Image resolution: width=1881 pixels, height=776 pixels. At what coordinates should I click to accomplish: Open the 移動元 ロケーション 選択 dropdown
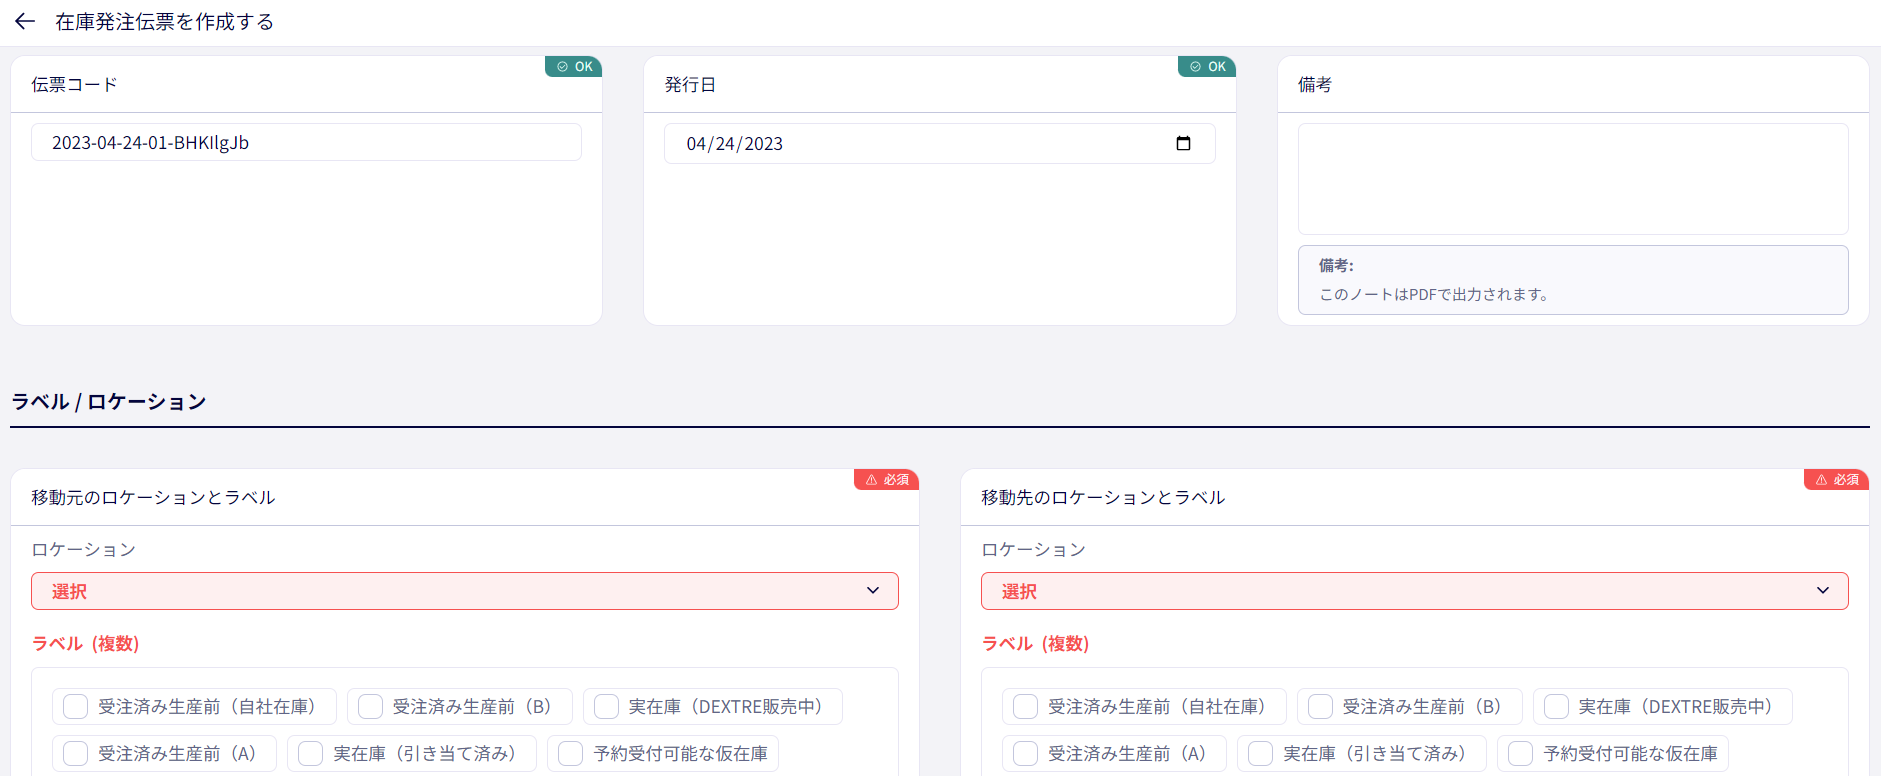click(465, 591)
